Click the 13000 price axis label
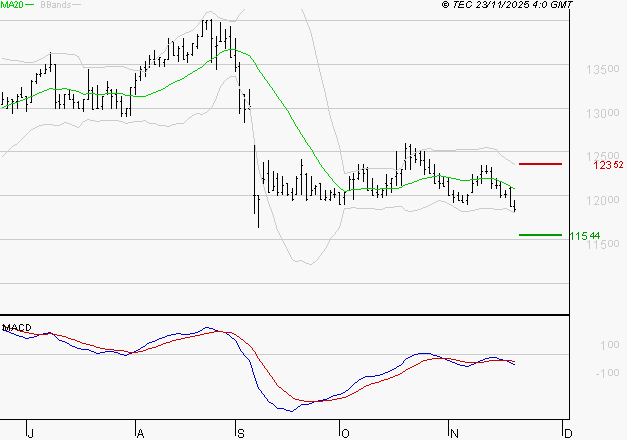 click(603, 114)
